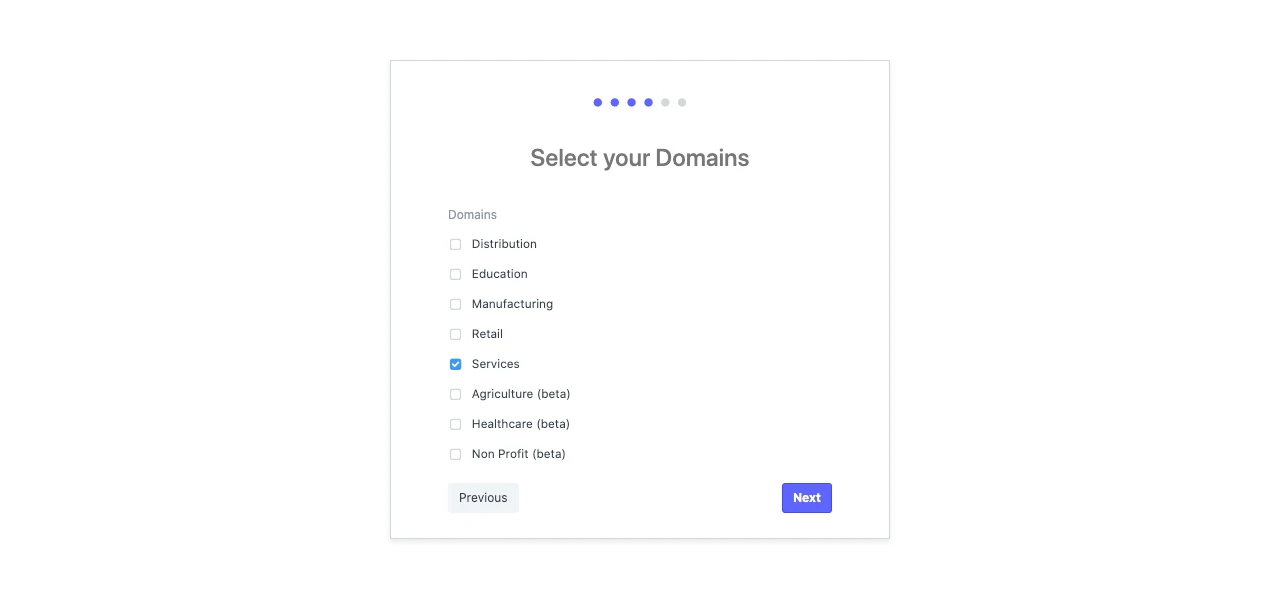The width and height of the screenshot is (1280, 600).
Task: Enable the Non Profit (beta) checkbox
Action: (x=455, y=454)
